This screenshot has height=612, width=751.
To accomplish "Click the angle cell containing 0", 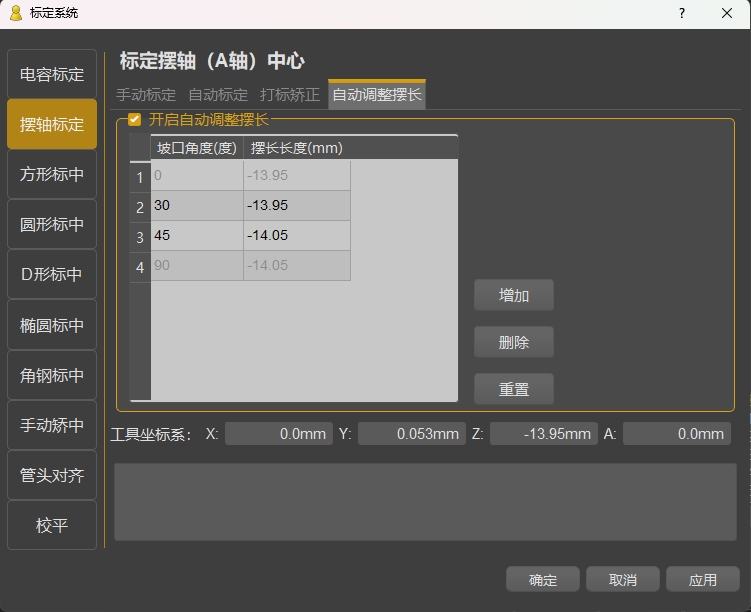I will (x=197, y=176).
